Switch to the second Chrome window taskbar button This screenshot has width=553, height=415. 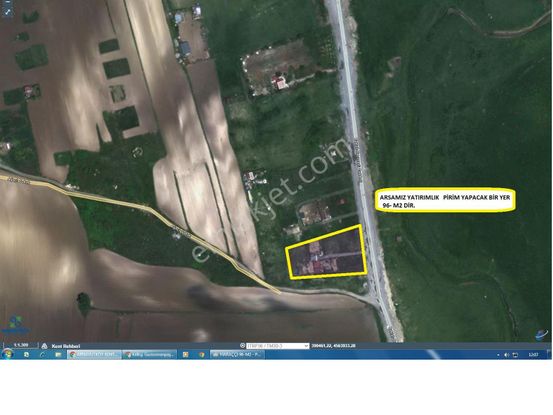(150, 355)
